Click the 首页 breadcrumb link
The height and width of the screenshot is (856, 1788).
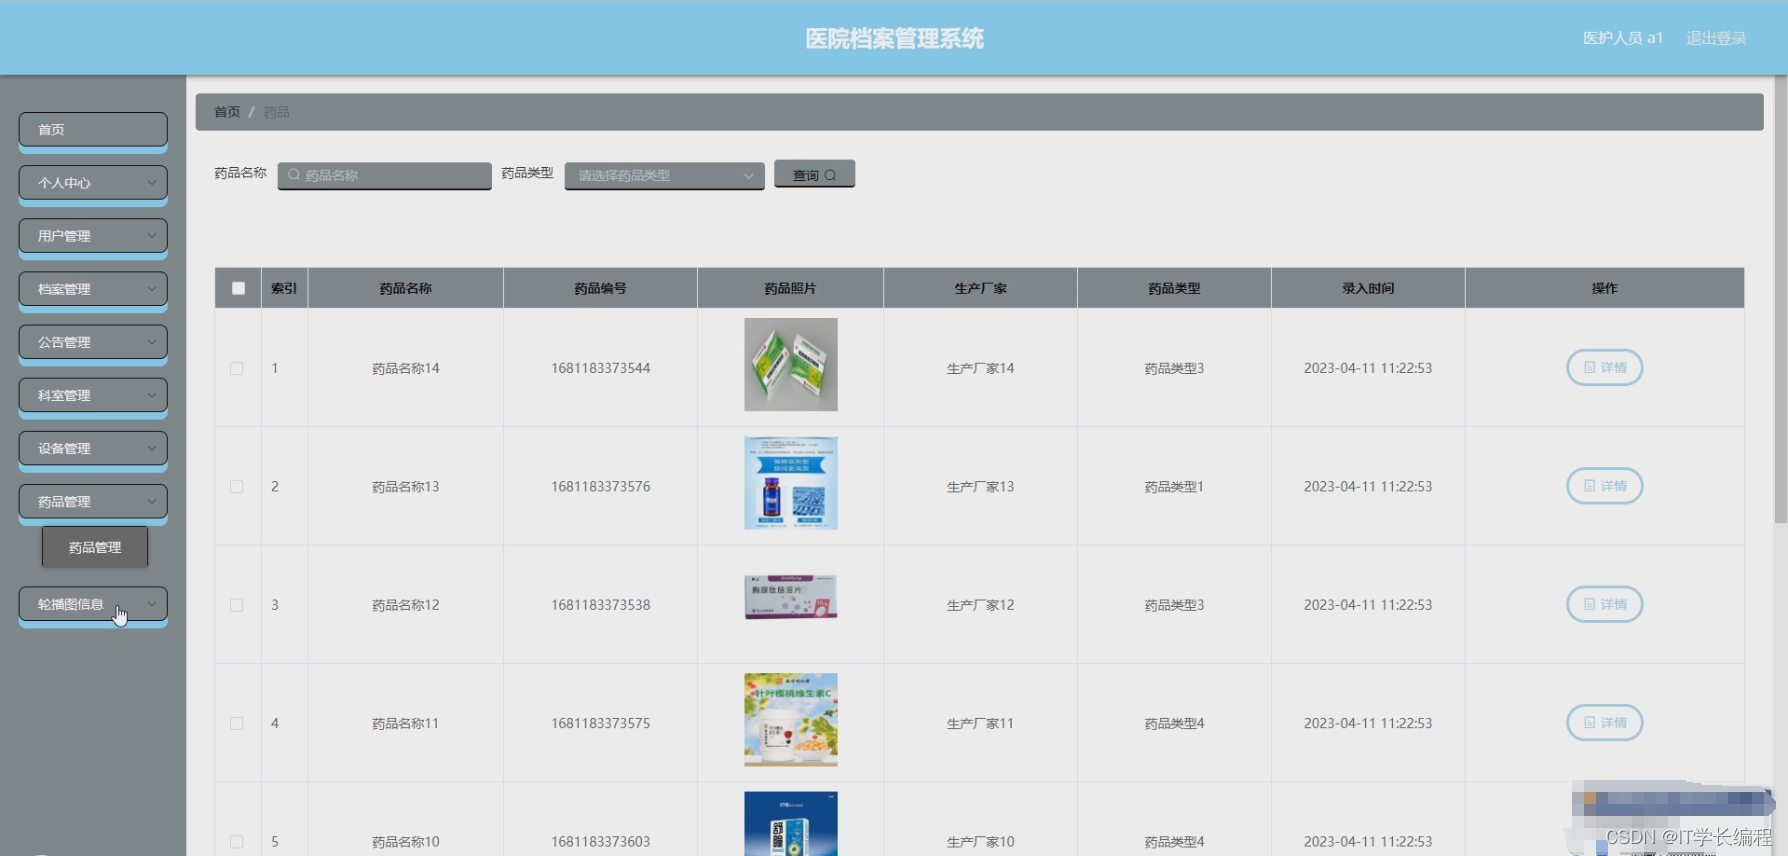[227, 112]
